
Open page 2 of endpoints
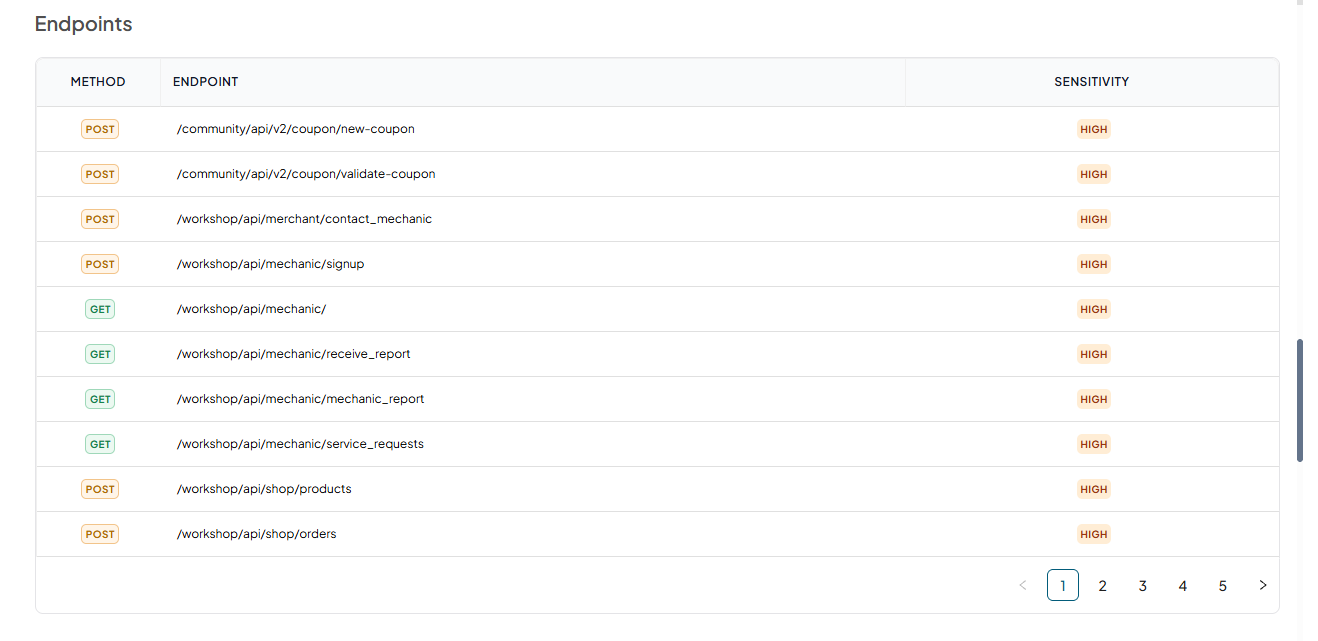click(1102, 585)
